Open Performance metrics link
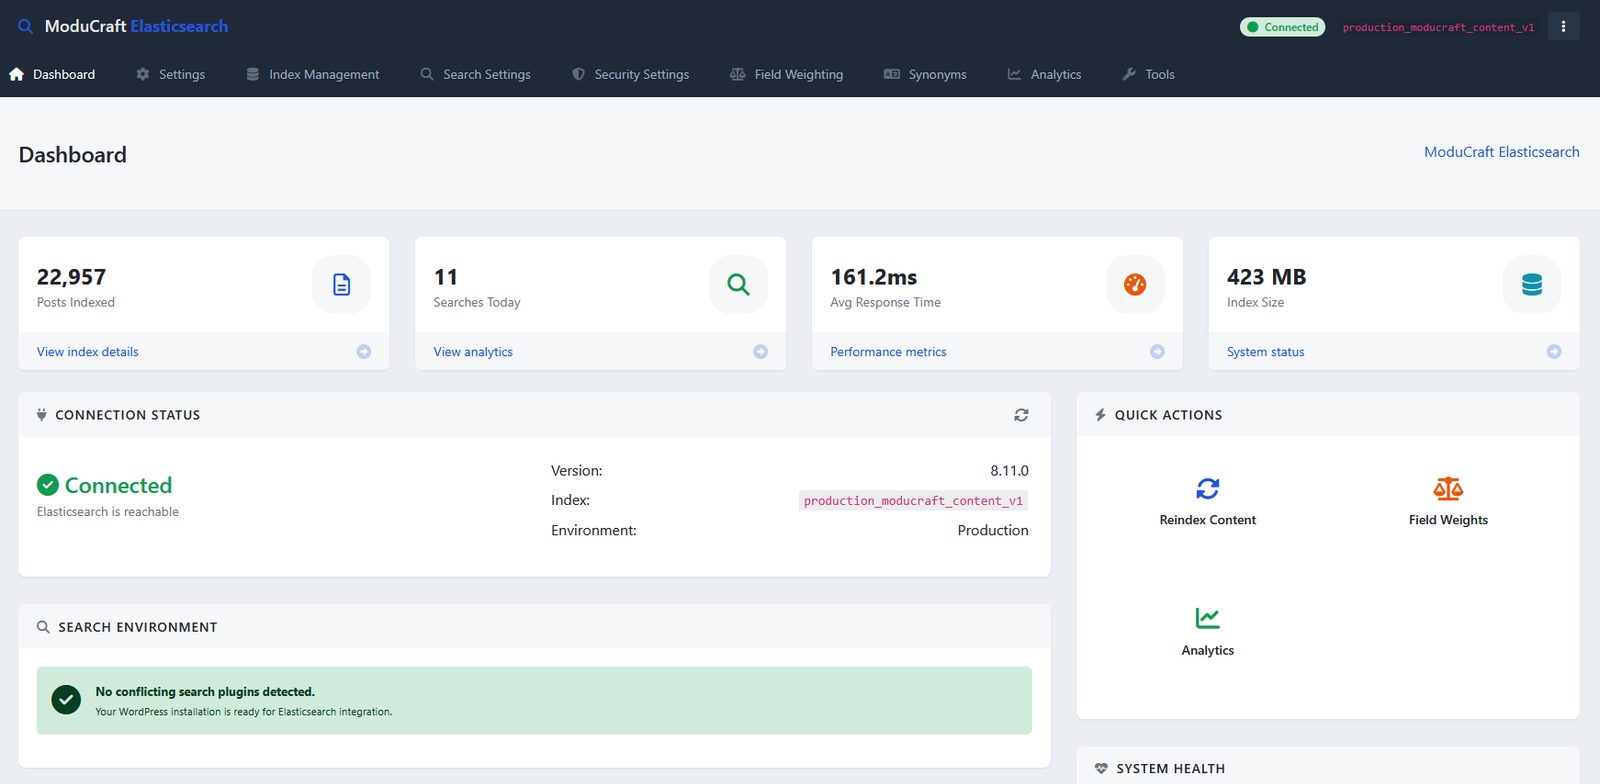The height and width of the screenshot is (784, 1600). 888,352
